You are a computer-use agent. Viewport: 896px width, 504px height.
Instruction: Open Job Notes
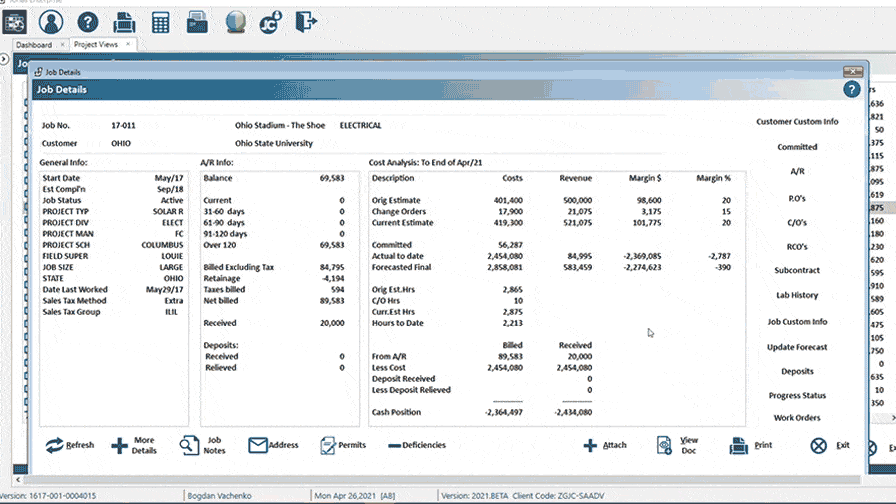click(x=203, y=445)
